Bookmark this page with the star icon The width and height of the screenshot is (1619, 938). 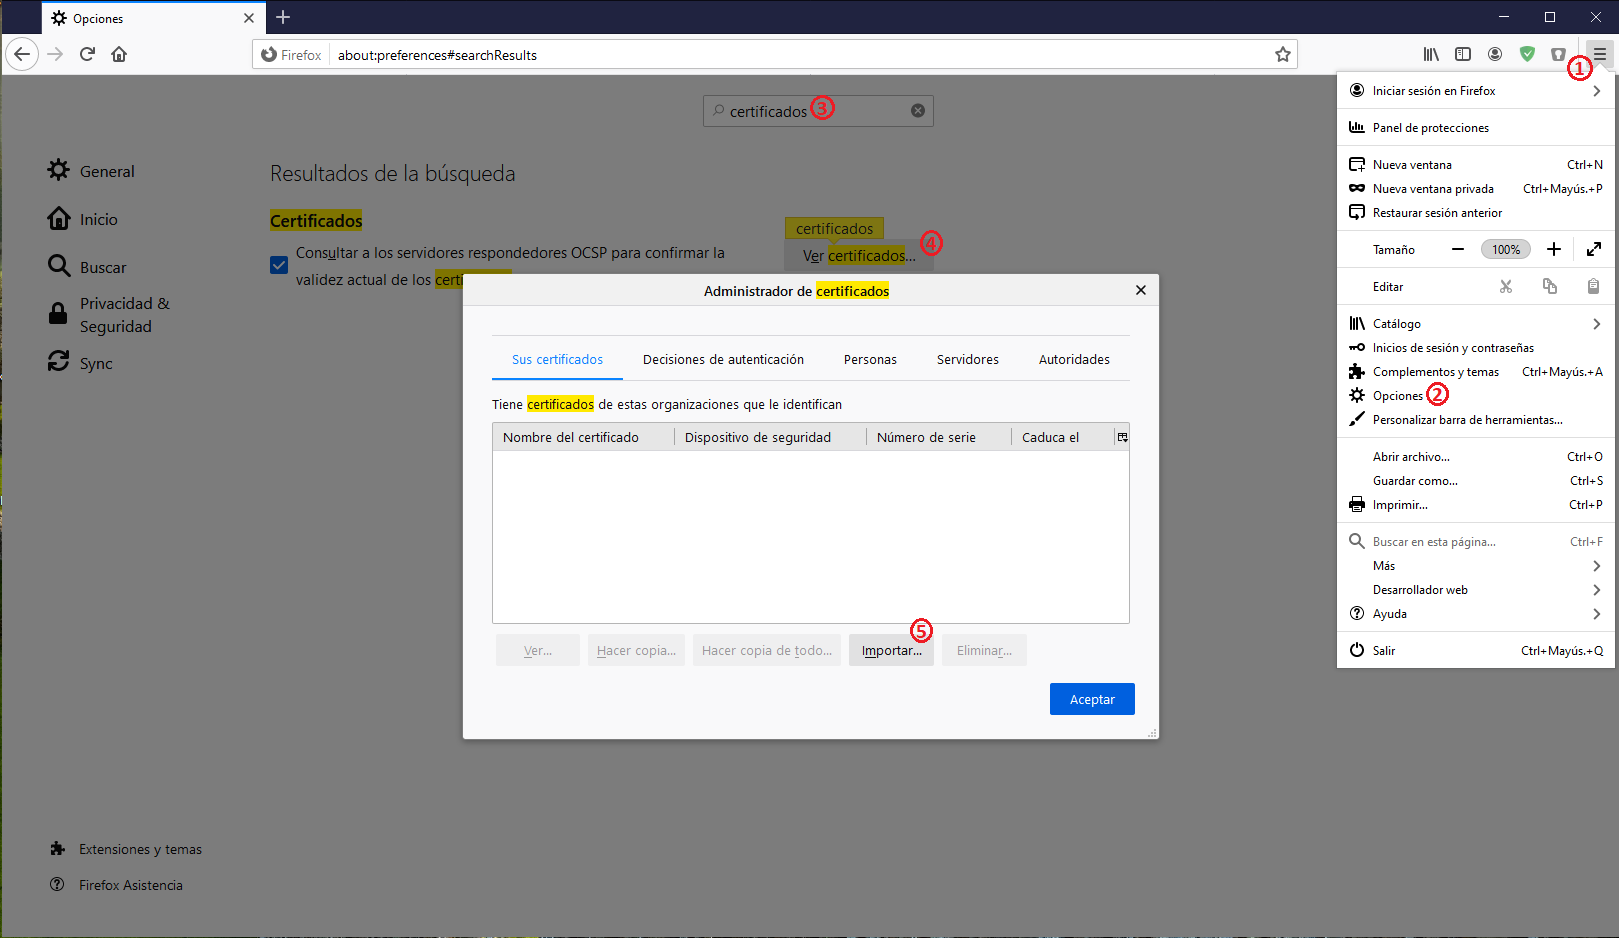click(1283, 54)
